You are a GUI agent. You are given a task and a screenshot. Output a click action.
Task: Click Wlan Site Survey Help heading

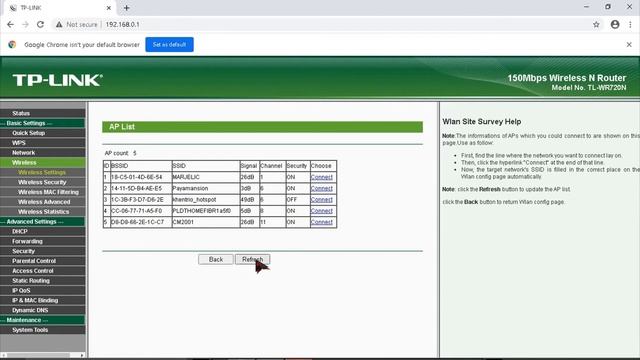pyautogui.click(x=482, y=122)
